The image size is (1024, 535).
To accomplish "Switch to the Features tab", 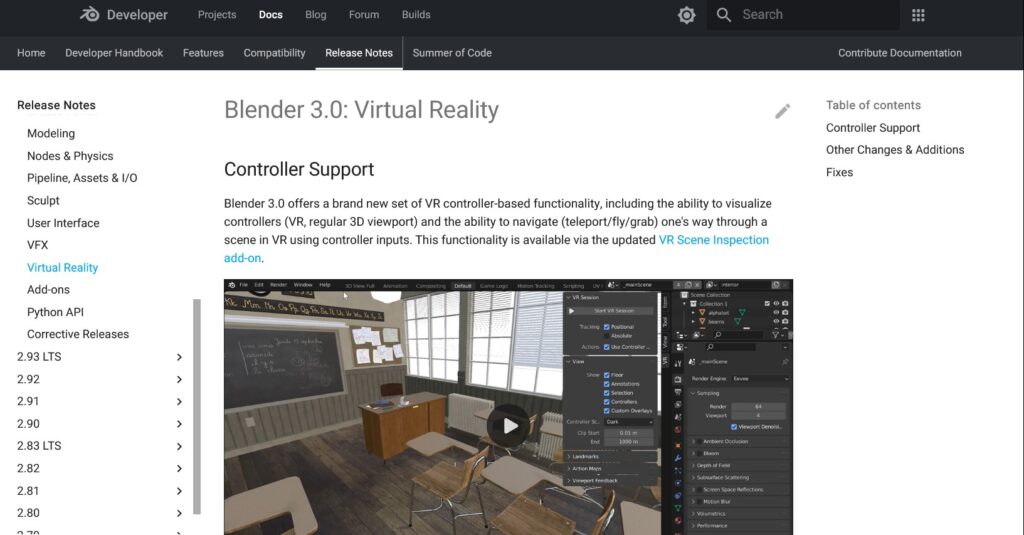I will [x=203, y=53].
